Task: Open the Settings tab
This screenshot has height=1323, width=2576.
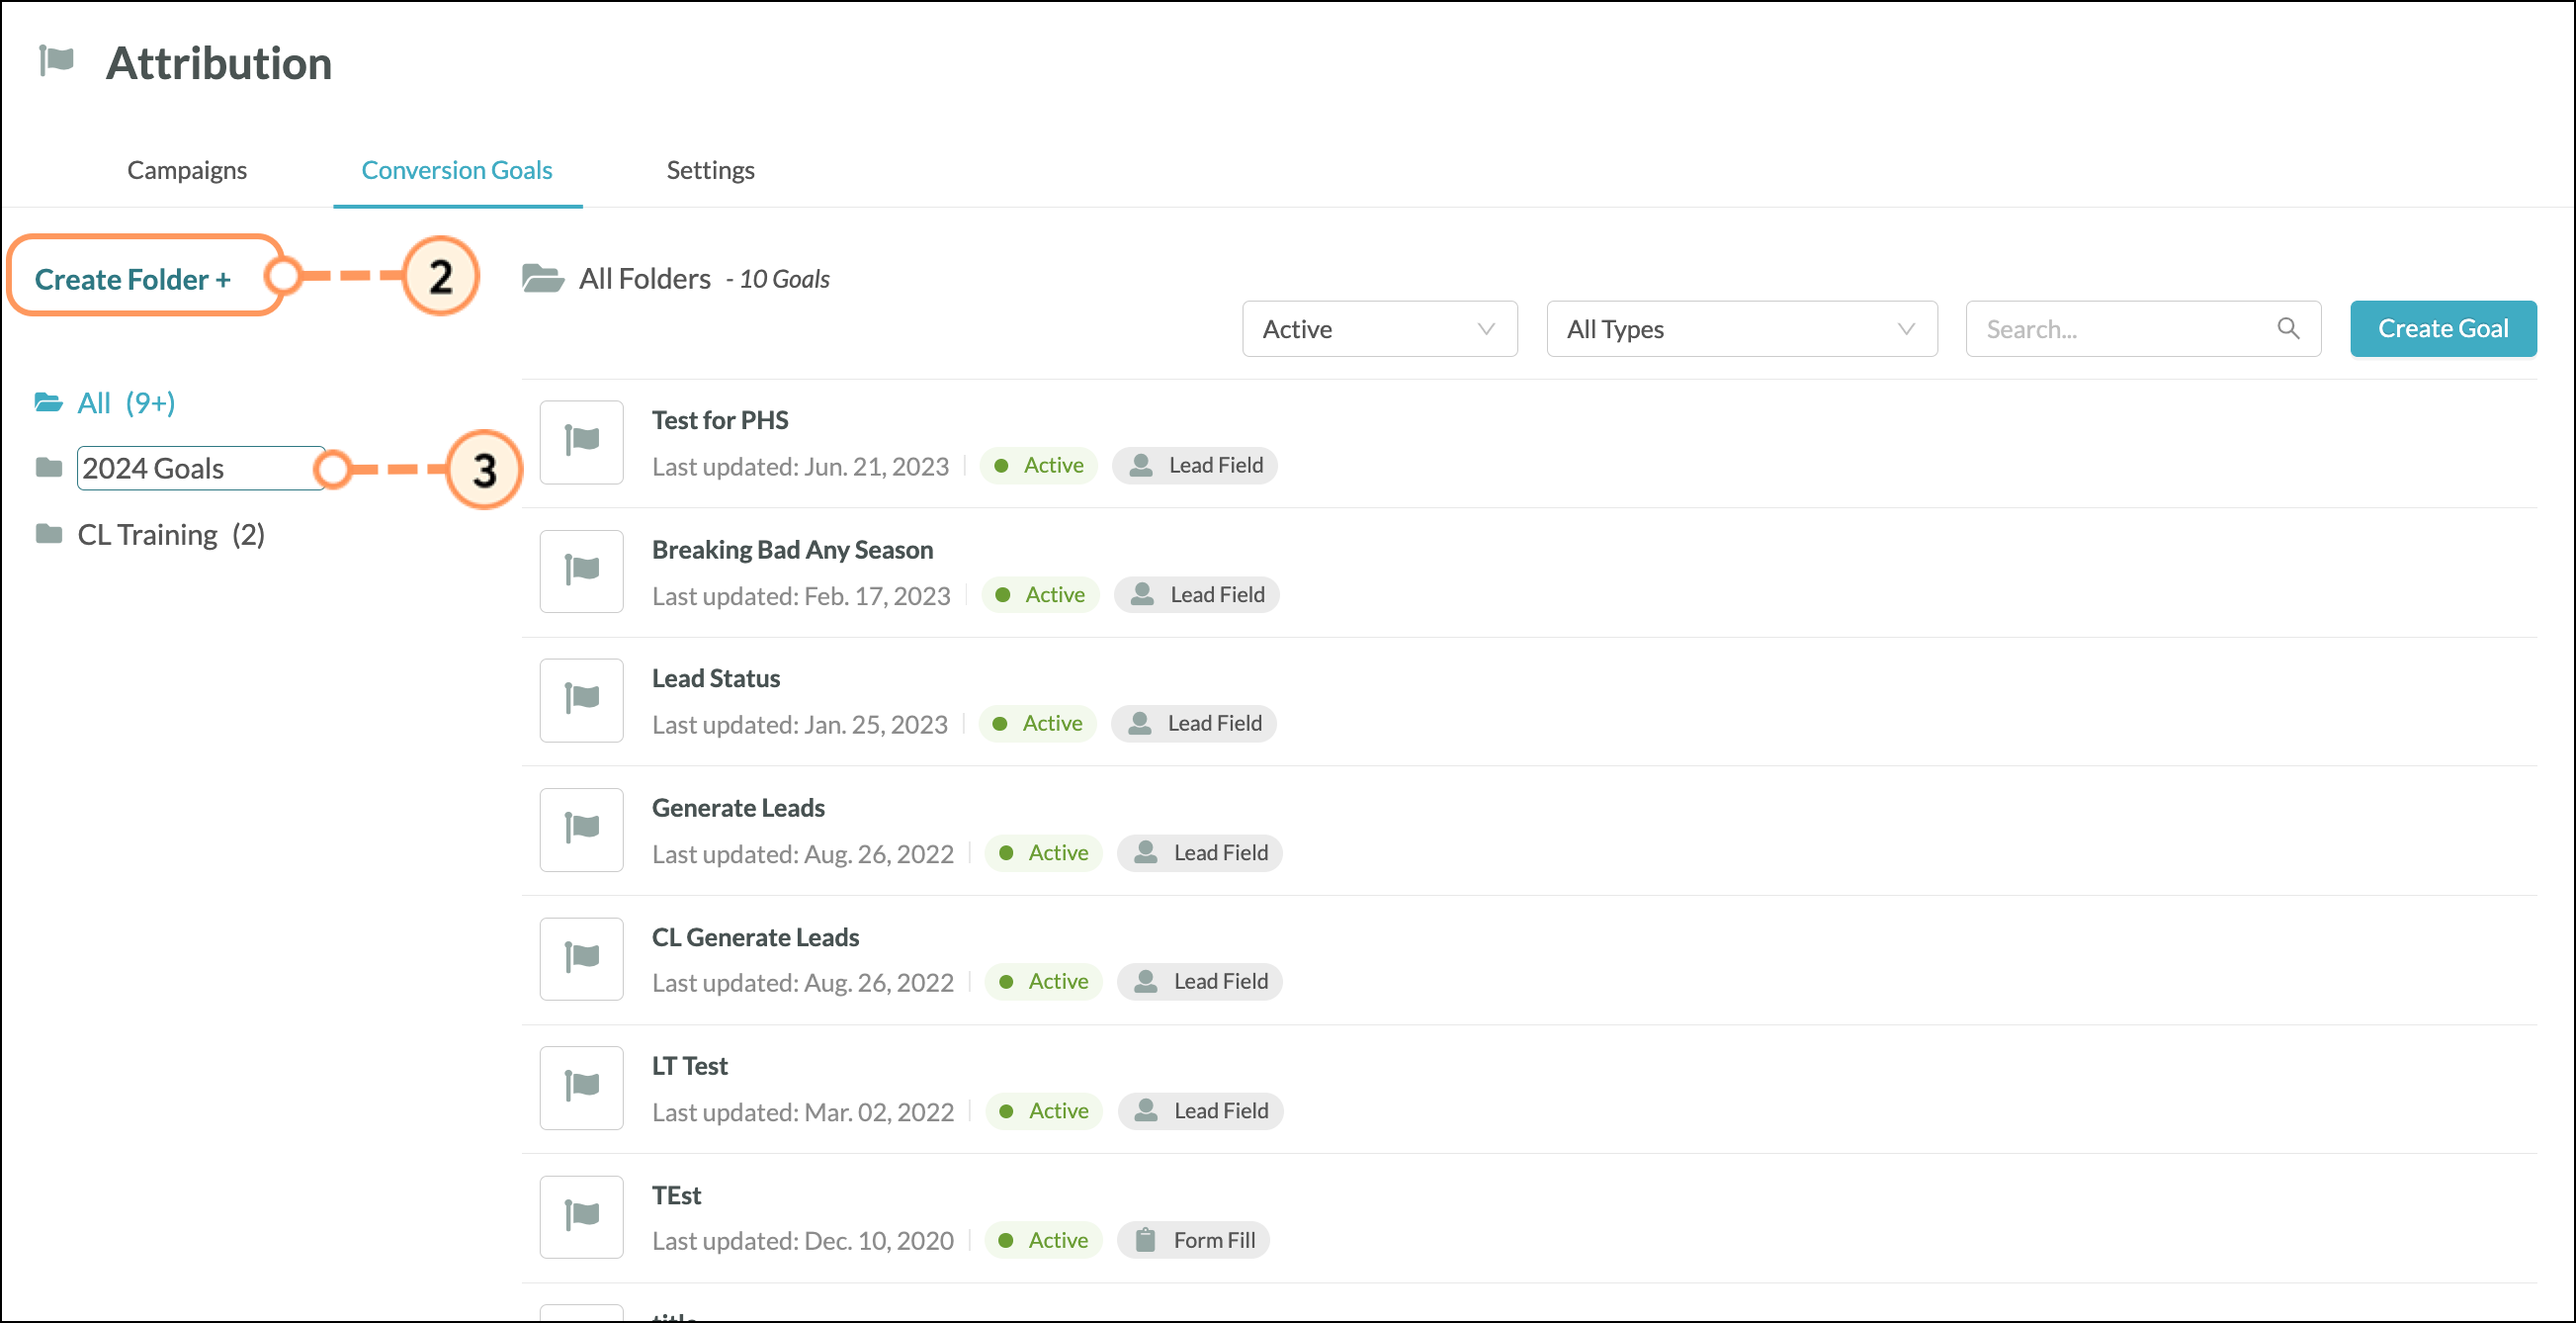Action: point(710,170)
